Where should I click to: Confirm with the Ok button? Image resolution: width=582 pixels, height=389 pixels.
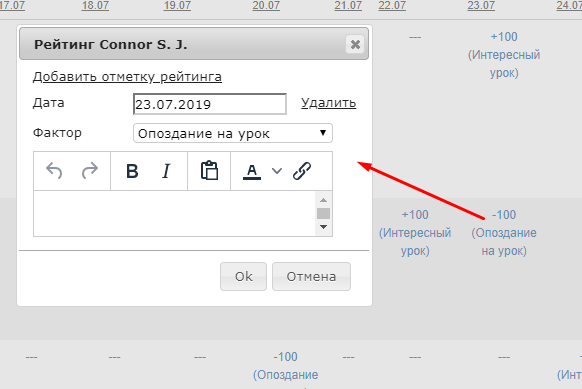point(243,277)
